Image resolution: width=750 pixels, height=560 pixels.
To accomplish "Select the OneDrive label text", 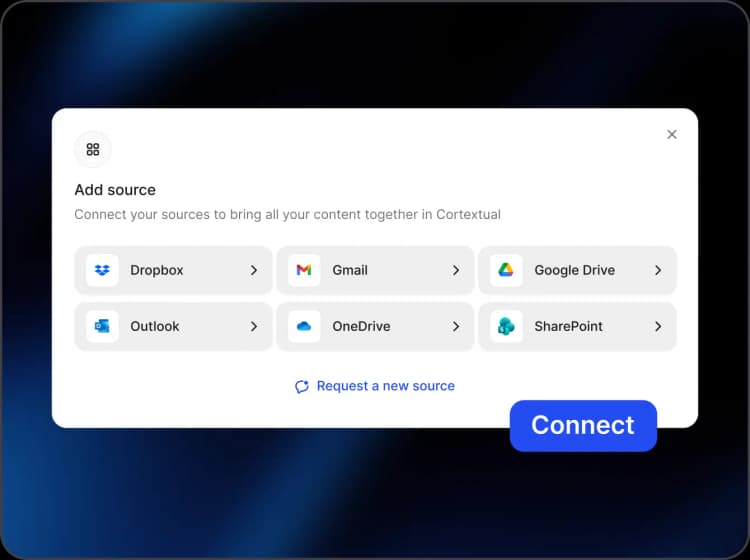I will click(x=361, y=326).
